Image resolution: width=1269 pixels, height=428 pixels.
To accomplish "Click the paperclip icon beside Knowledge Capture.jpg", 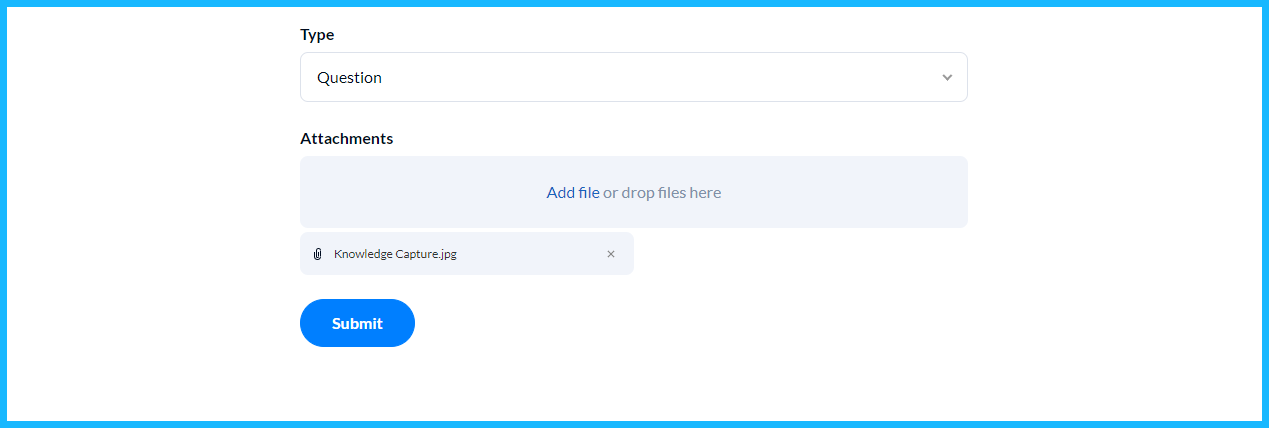I will pyautogui.click(x=318, y=254).
